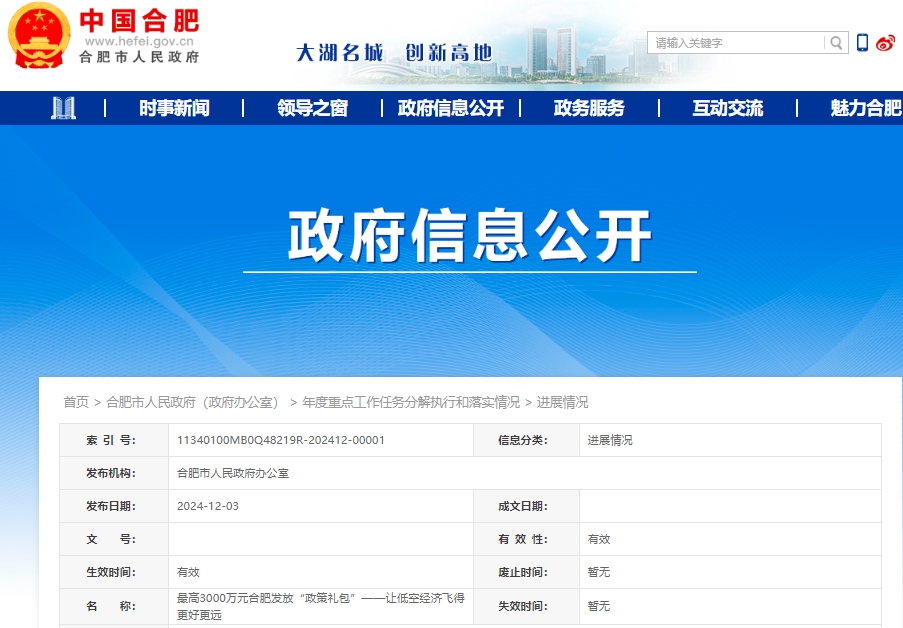
Task: Open 政务服务 in the navigation bar
Action: click(x=589, y=108)
